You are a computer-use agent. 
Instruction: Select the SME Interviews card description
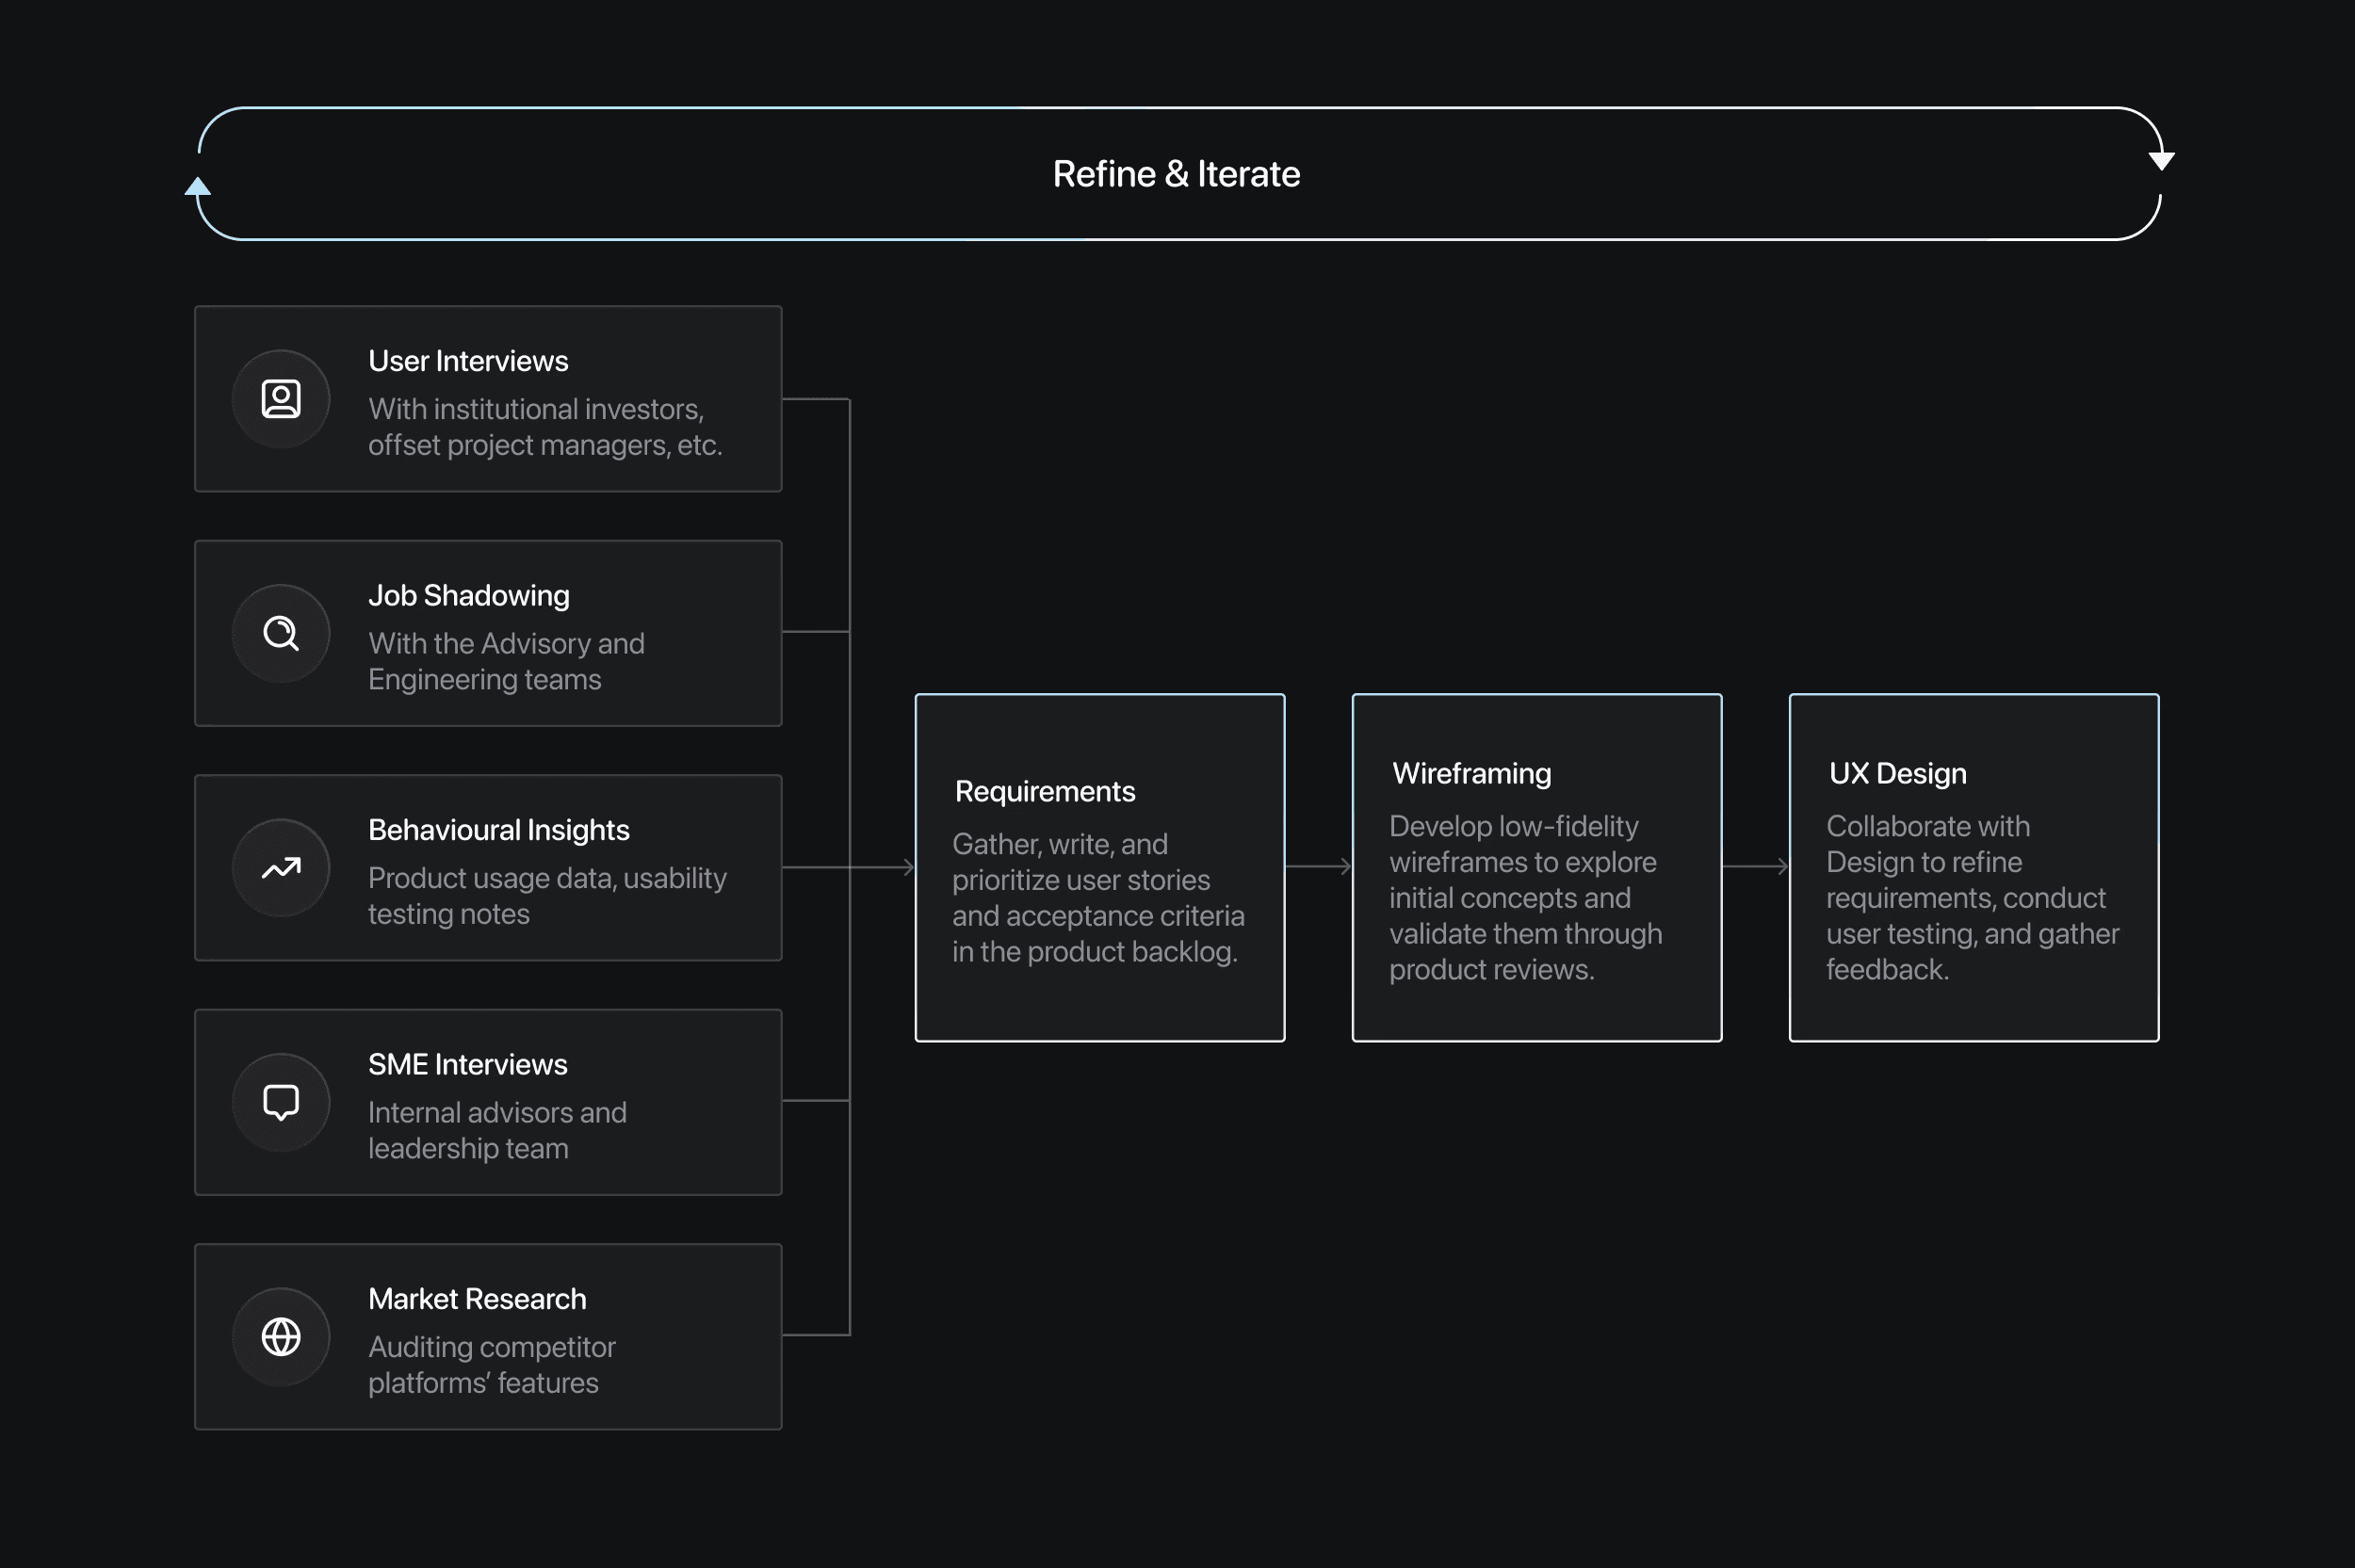click(497, 1130)
